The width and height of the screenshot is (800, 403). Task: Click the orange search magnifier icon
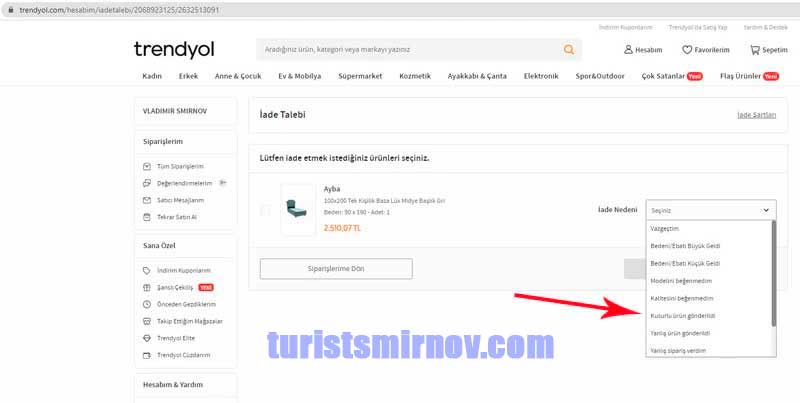click(x=569, y=49)
